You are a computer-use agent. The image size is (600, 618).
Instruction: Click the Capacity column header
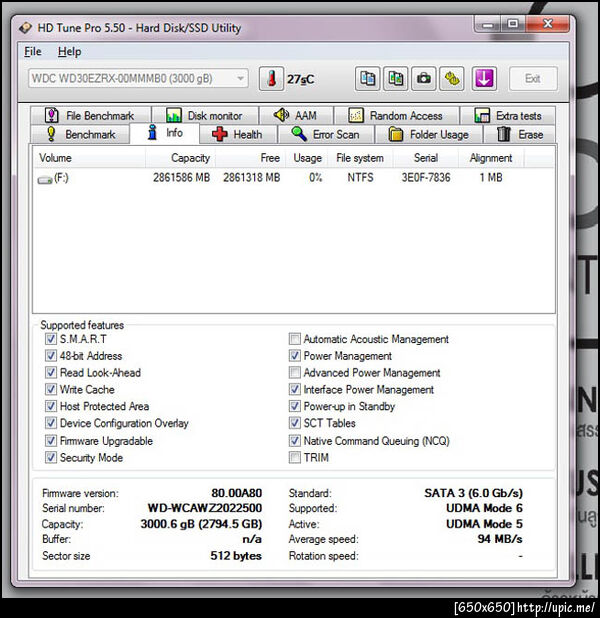180,158
